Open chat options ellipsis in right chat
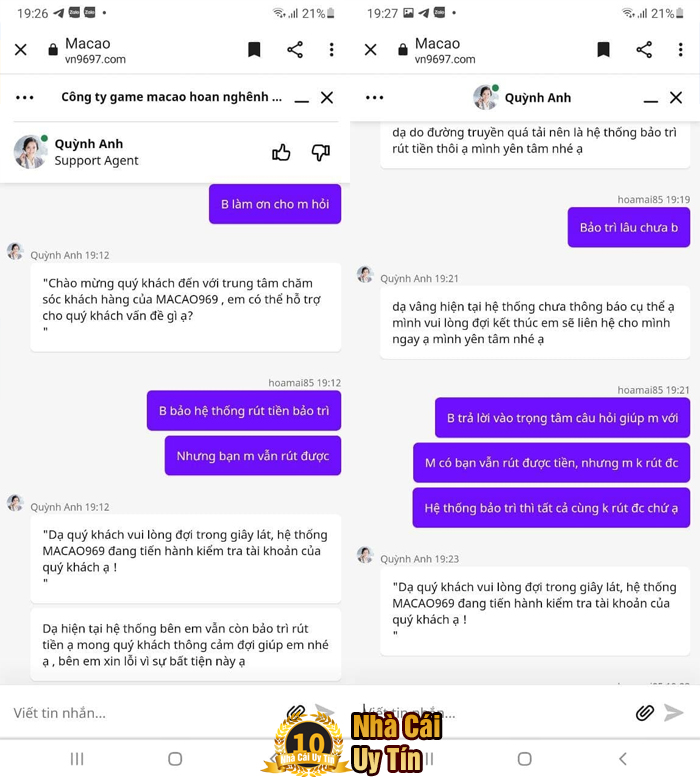This screenshot has width=700, height=780. click(x=375, y=98)
